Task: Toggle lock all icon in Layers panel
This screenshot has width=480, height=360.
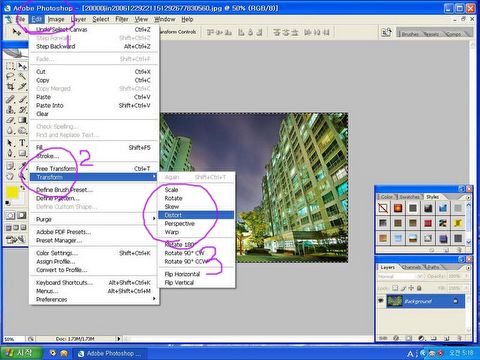Action: pos(419,288)
